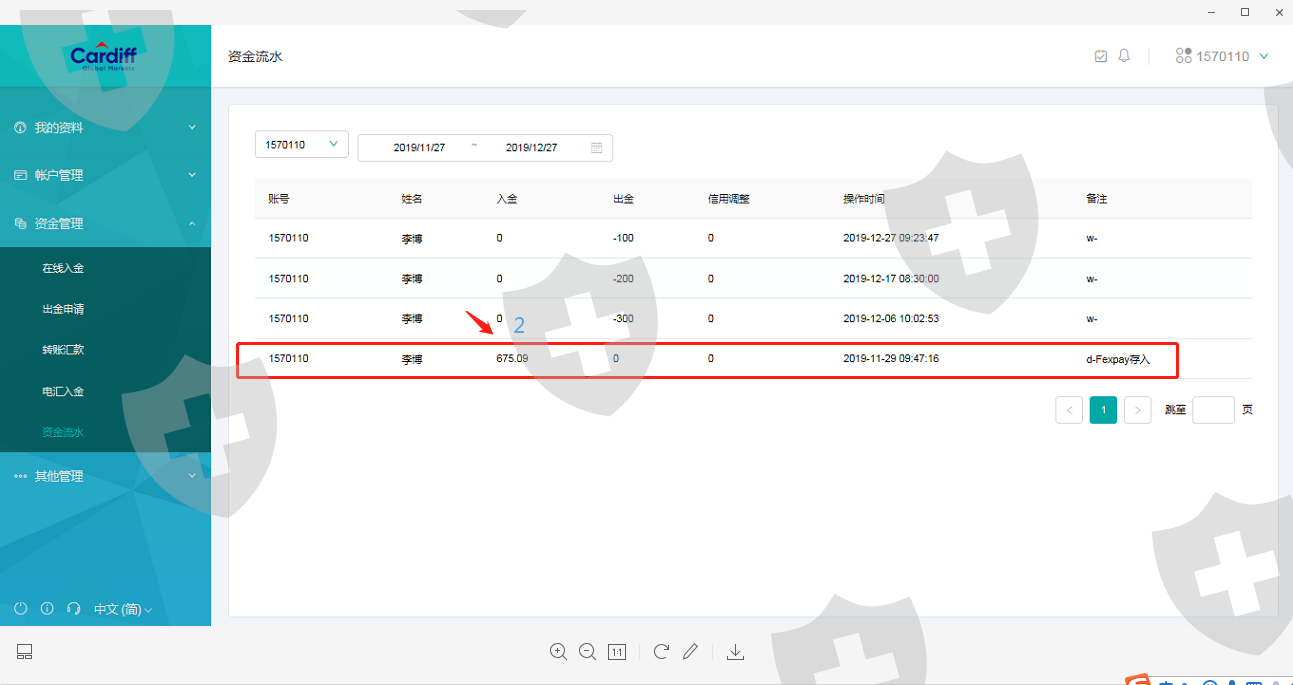The width and height of the screenshot is (1293, 685).
Task: Click the 姓名 column header
Action: coord(412,199)
